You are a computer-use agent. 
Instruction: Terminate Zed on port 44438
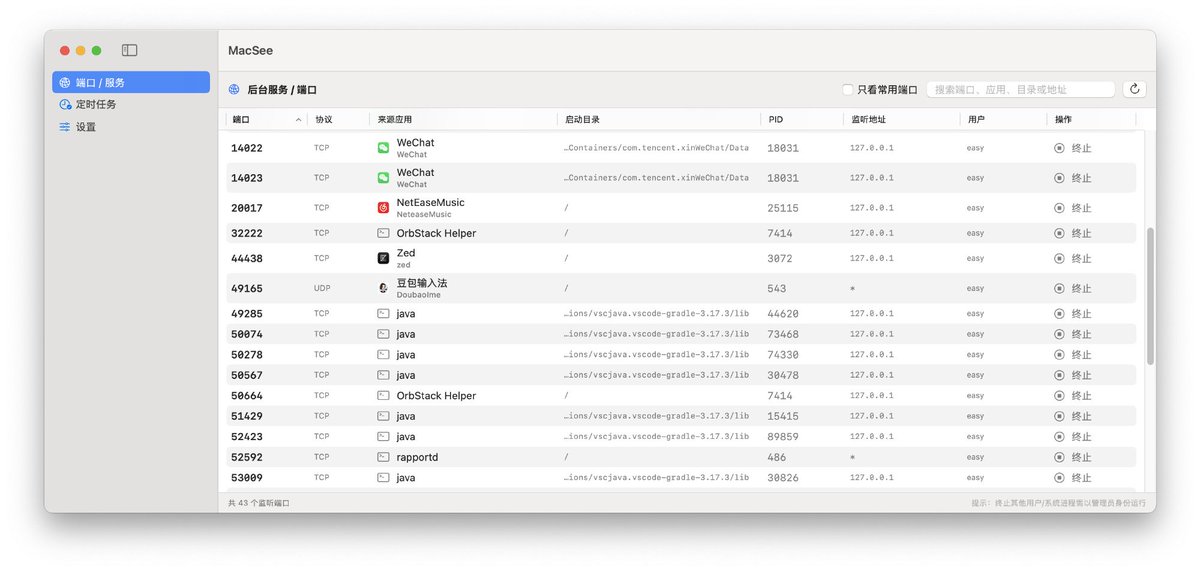[x=1072, y=258]
